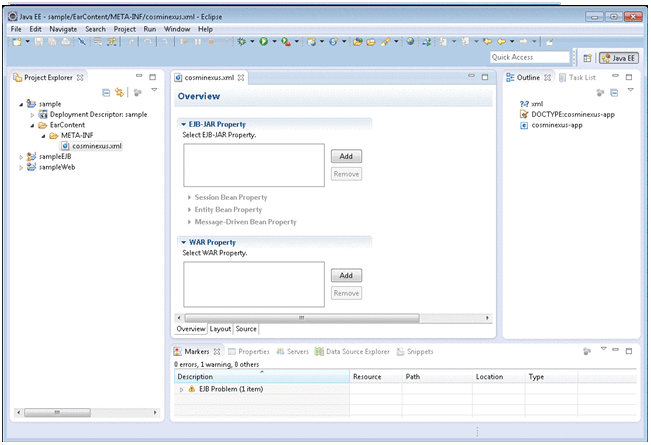Screen dimensions: 651x445
Task: Open the Java EE perspective button
Action: click(618, 58)
